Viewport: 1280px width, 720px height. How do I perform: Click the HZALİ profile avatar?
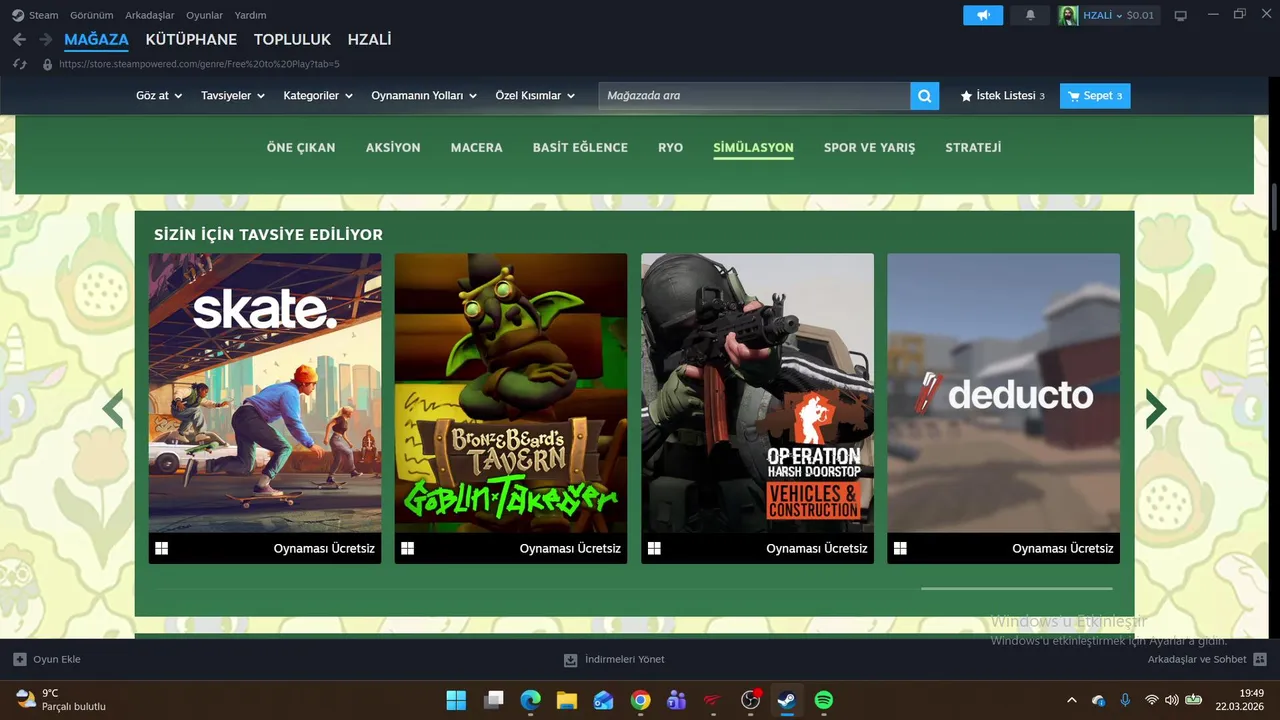[1068, 15]
